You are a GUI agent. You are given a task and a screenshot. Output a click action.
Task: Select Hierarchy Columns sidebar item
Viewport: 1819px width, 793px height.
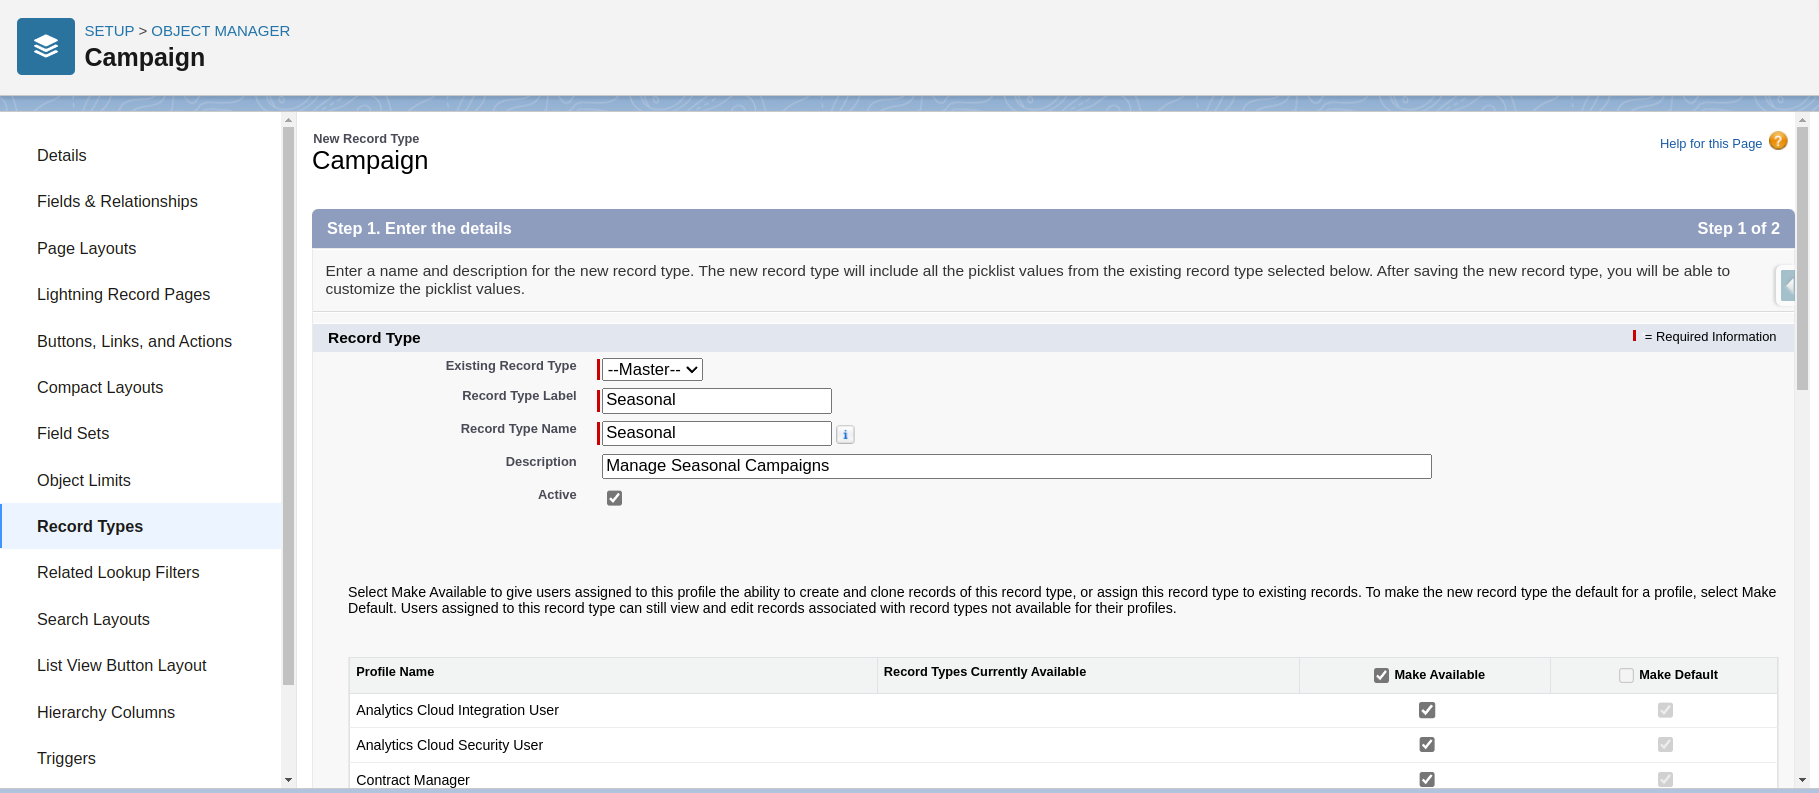click(106, 712)
